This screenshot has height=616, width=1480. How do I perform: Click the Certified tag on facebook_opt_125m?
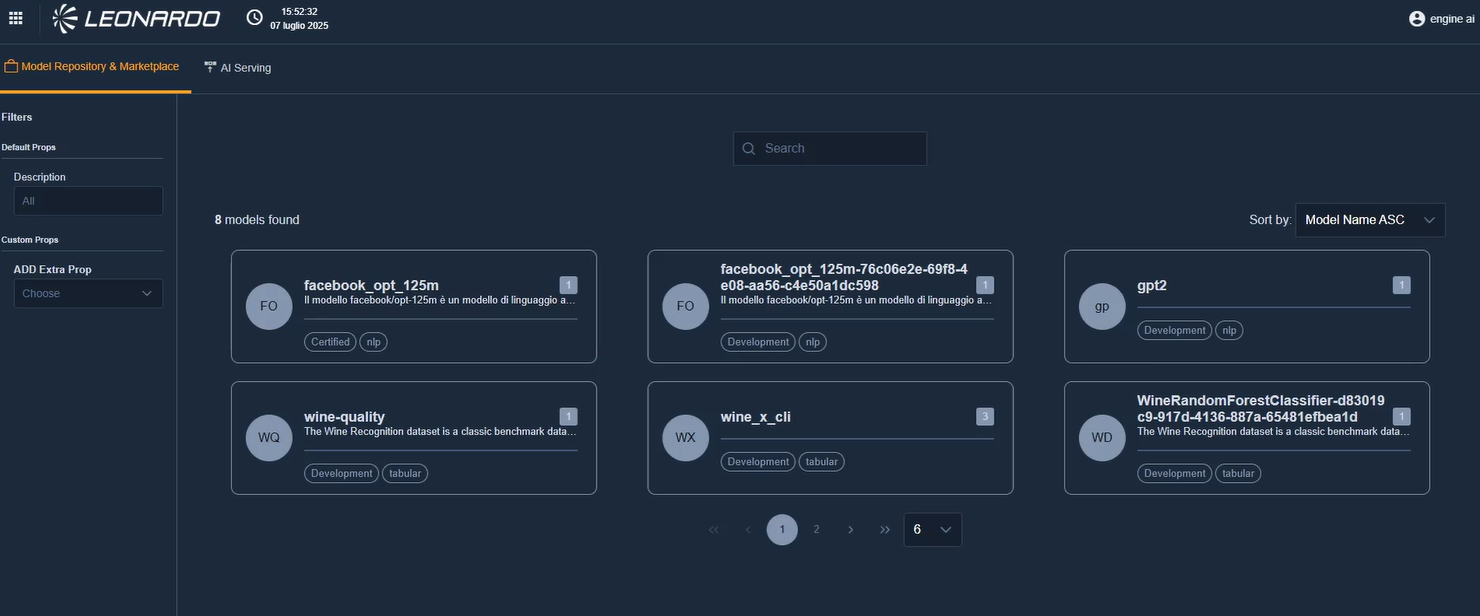330,342
